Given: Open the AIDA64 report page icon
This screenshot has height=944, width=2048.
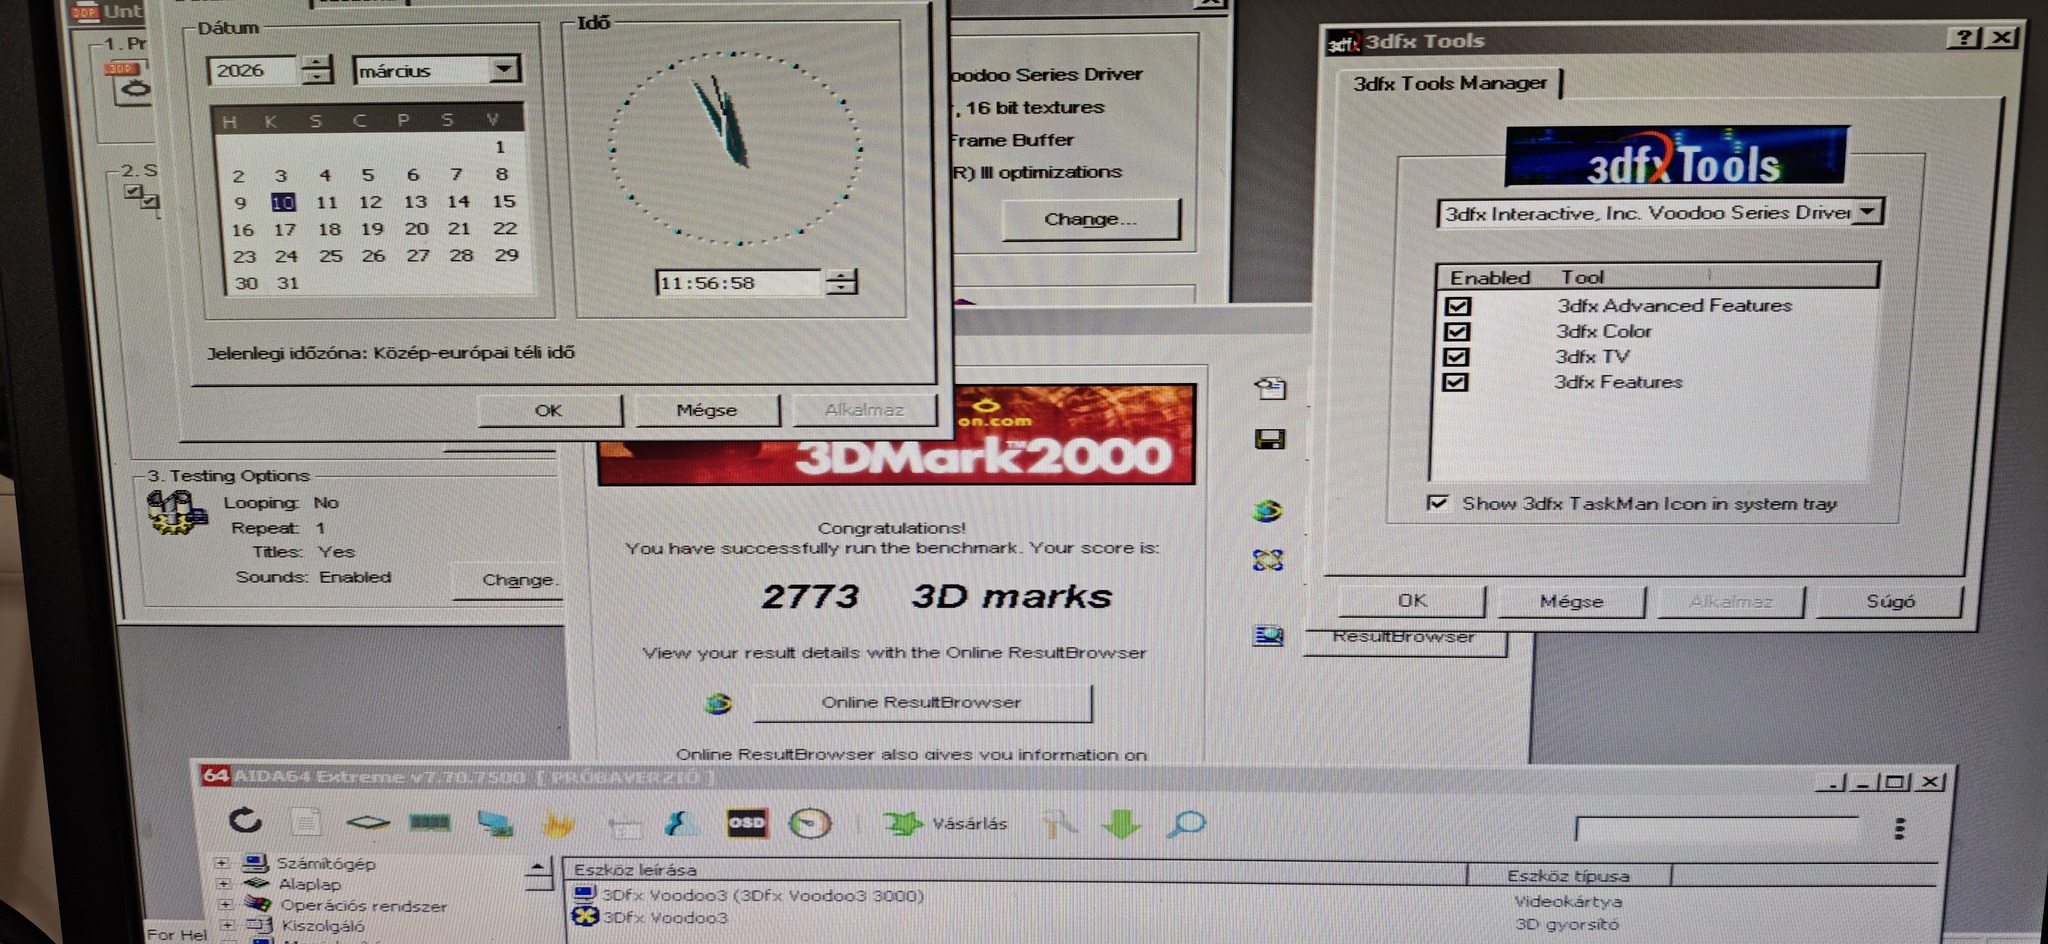Looking at the screenshot, I should tap(306, 822).
